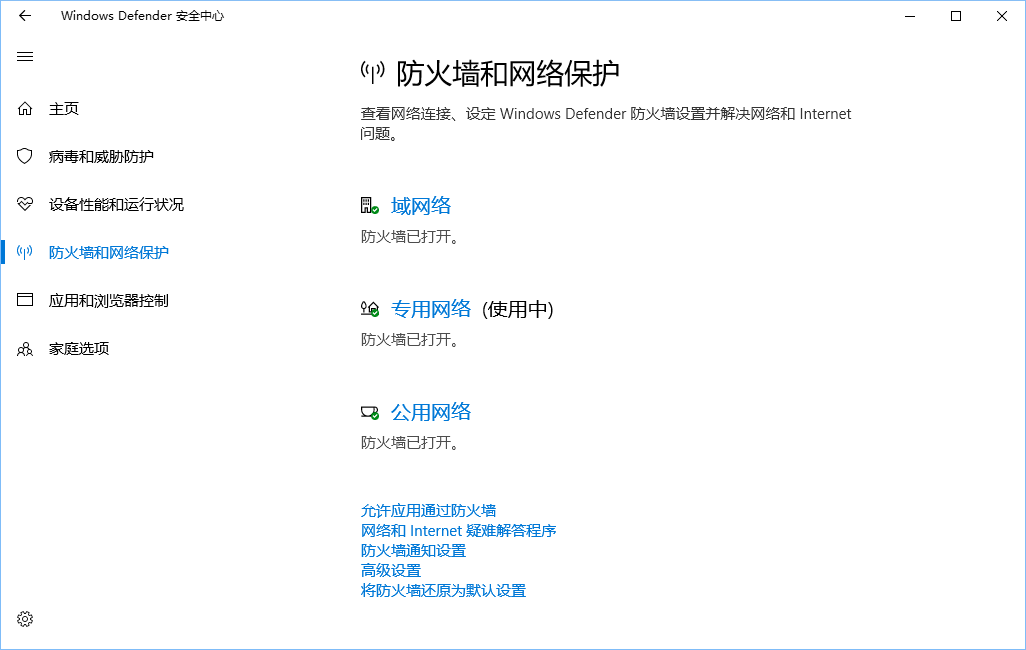Click 防火墙已打开 text under 专用网络
Screen dimensions: 1026x650
coord(410,339)
